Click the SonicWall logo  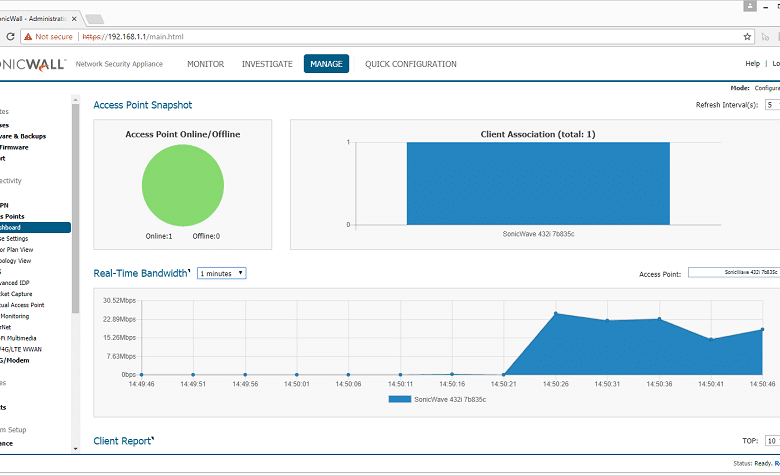(32, 64)
